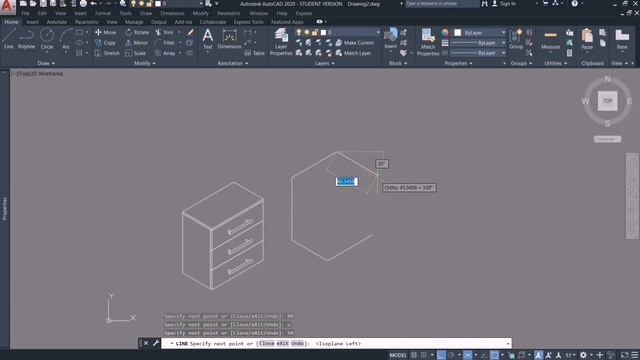The image size is (640, 360).
Task: Open the Manage ribbon tab
Action: (134, 22)
